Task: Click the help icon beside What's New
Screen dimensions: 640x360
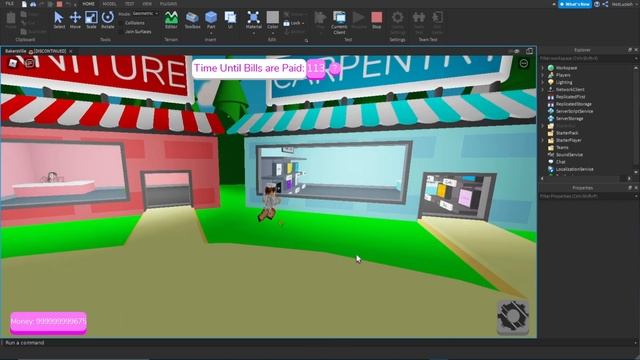Action: pyautogui.click(x=597, y=4)
